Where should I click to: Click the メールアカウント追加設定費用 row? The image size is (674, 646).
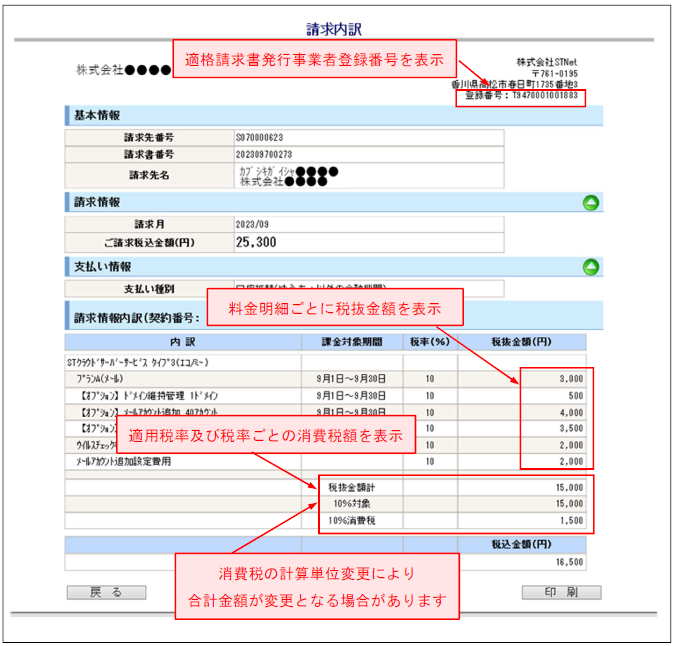pos(325,462)
